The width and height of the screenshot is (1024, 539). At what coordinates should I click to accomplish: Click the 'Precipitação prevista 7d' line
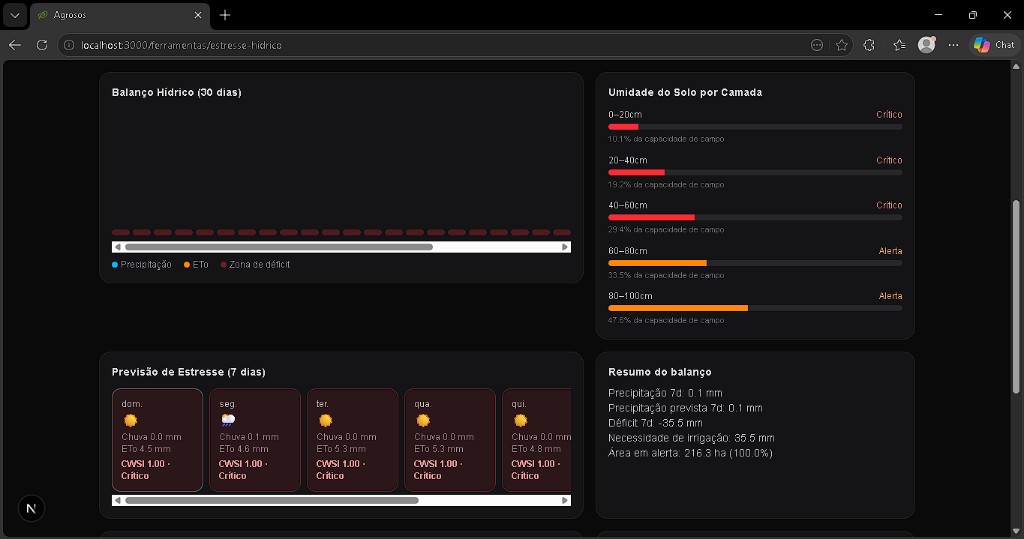tap(685, 408)
